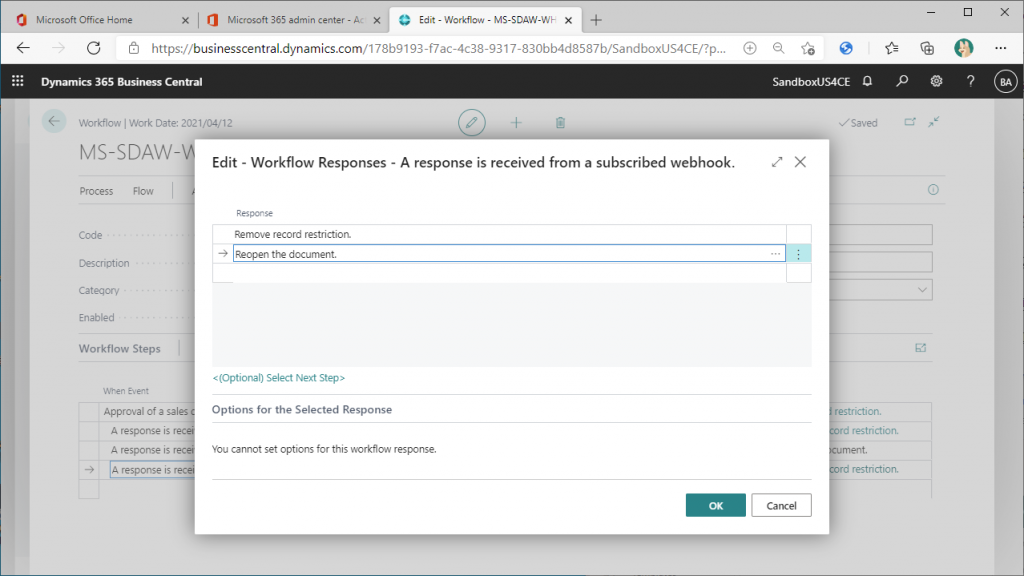The width and height of the screenshot is (1024, 576).
Task: Click the zoom in plus icon in address bar
Action: [750, 48]
